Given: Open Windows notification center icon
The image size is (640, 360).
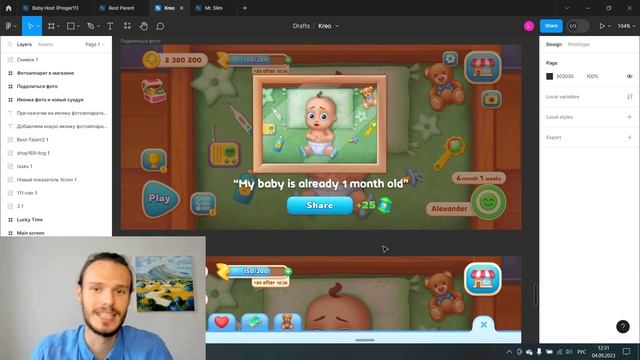Looking at the screenshot, I should coord(626,351).
